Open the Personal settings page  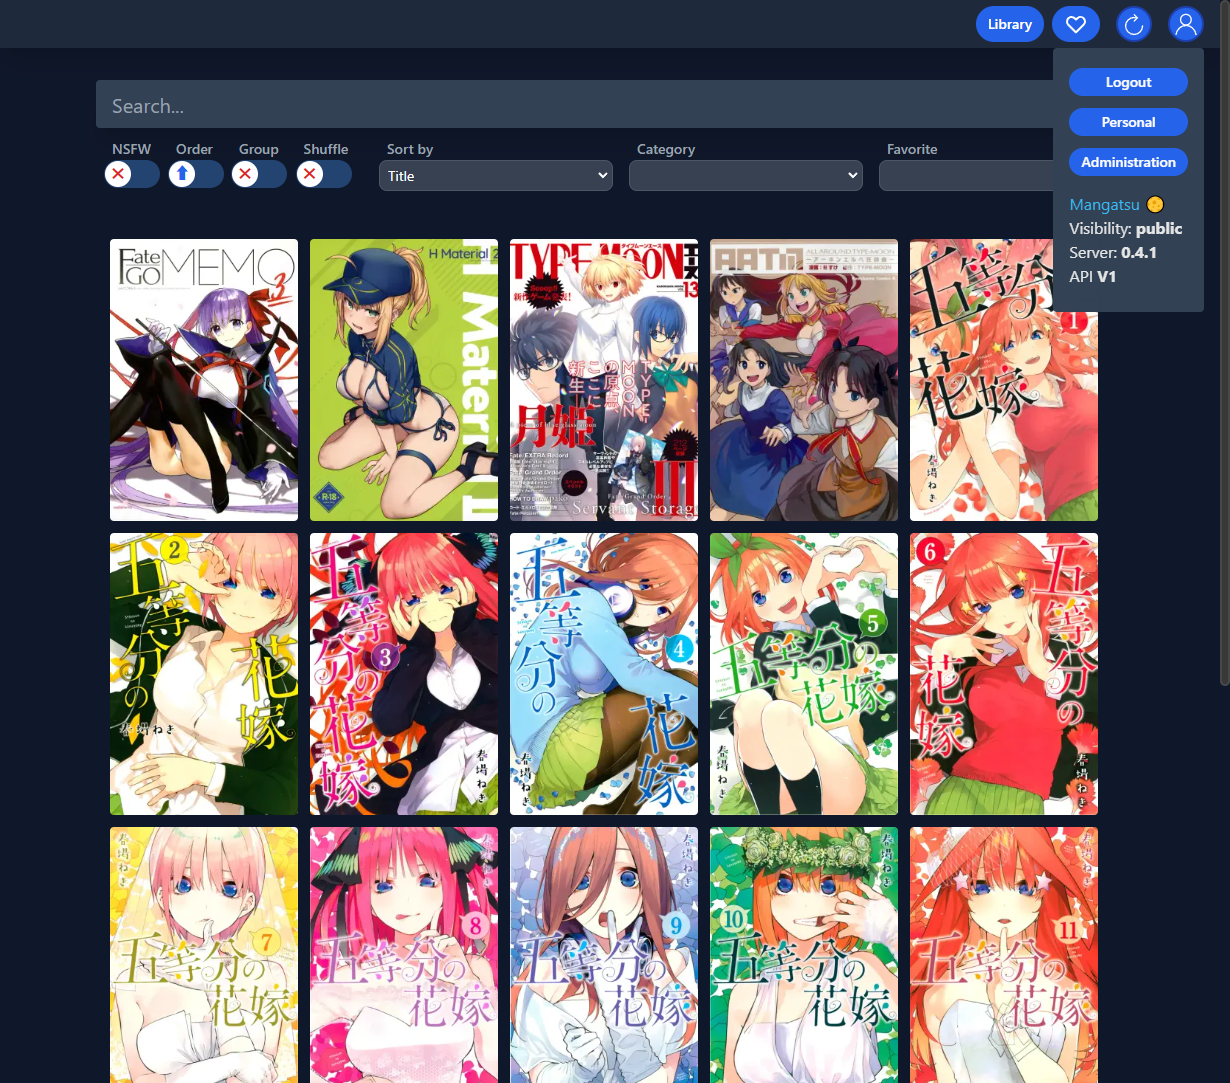pos(1128,122)
